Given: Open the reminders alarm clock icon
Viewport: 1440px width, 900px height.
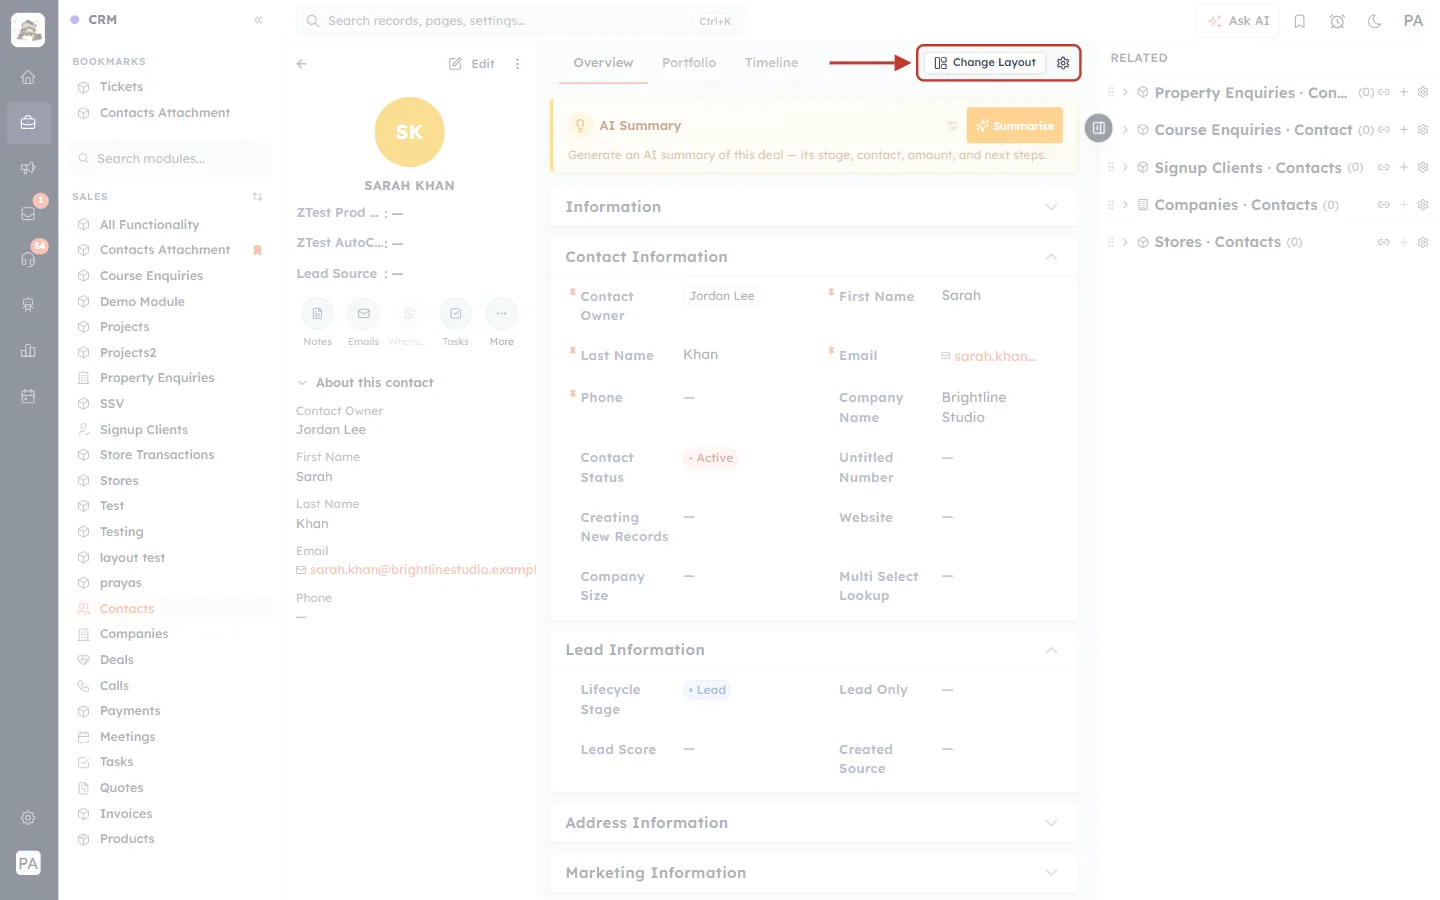Looking at the screenshot, I should tap(1337, 21).
